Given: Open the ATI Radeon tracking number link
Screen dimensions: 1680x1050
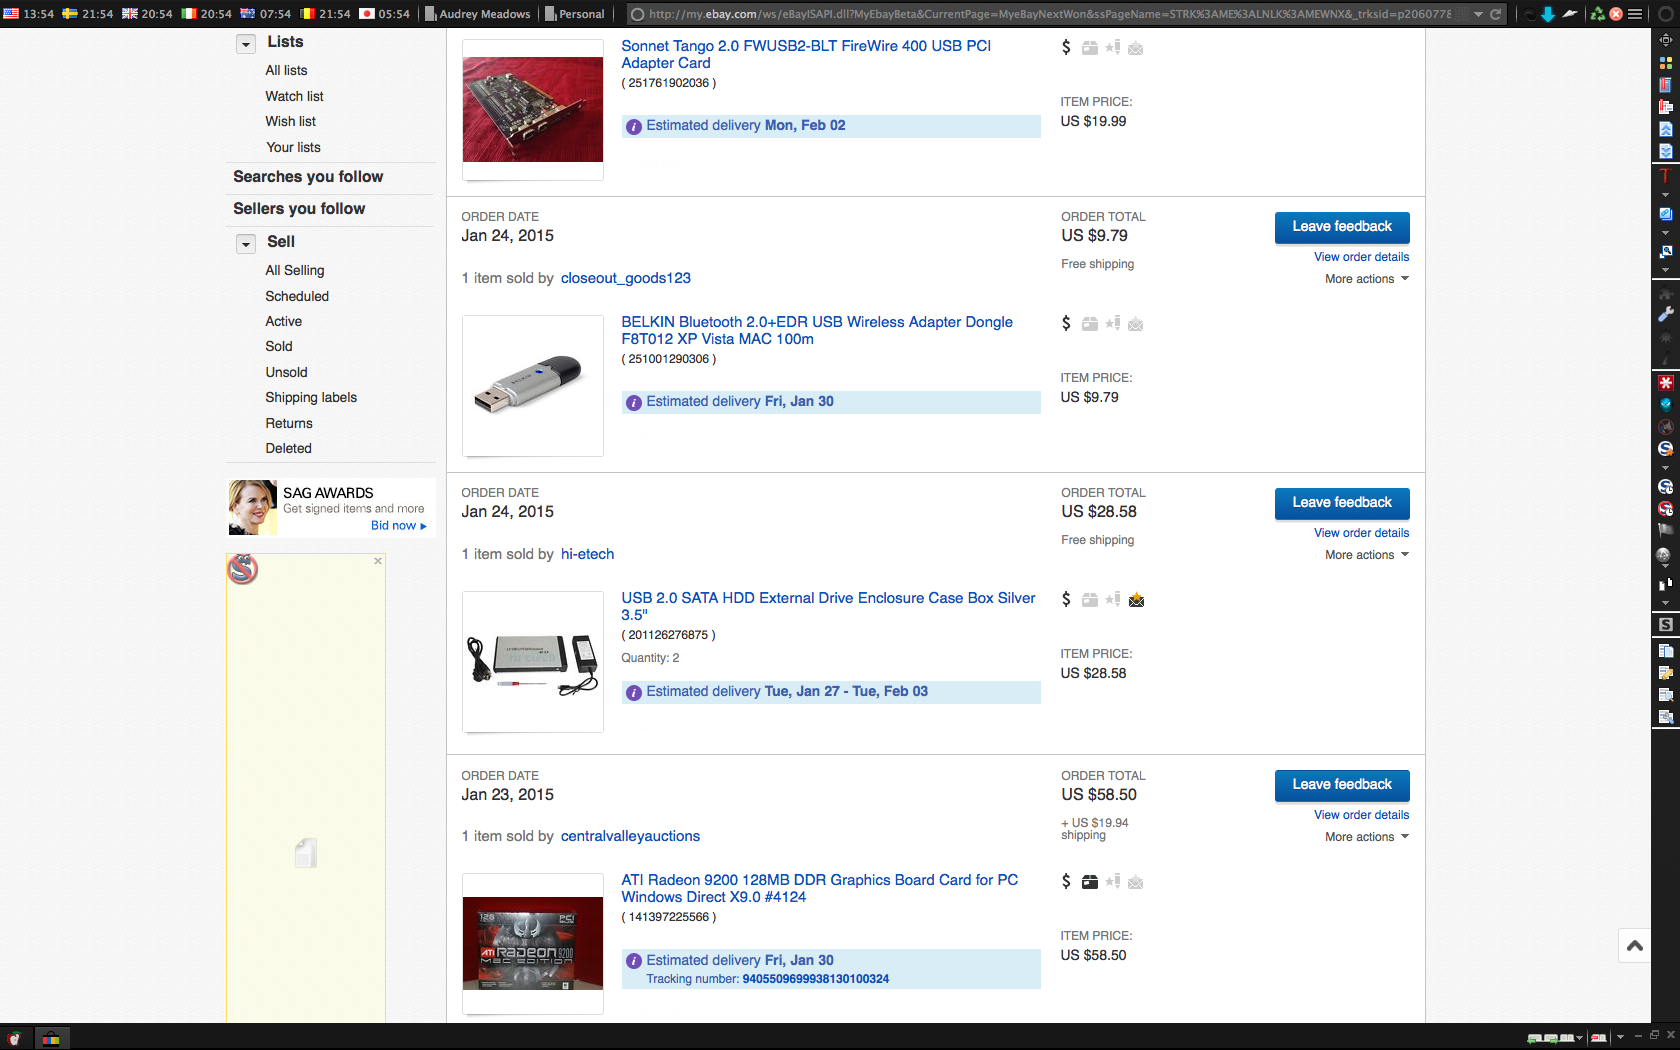Looking at the screenshot, I should click(x=815, y=979).
